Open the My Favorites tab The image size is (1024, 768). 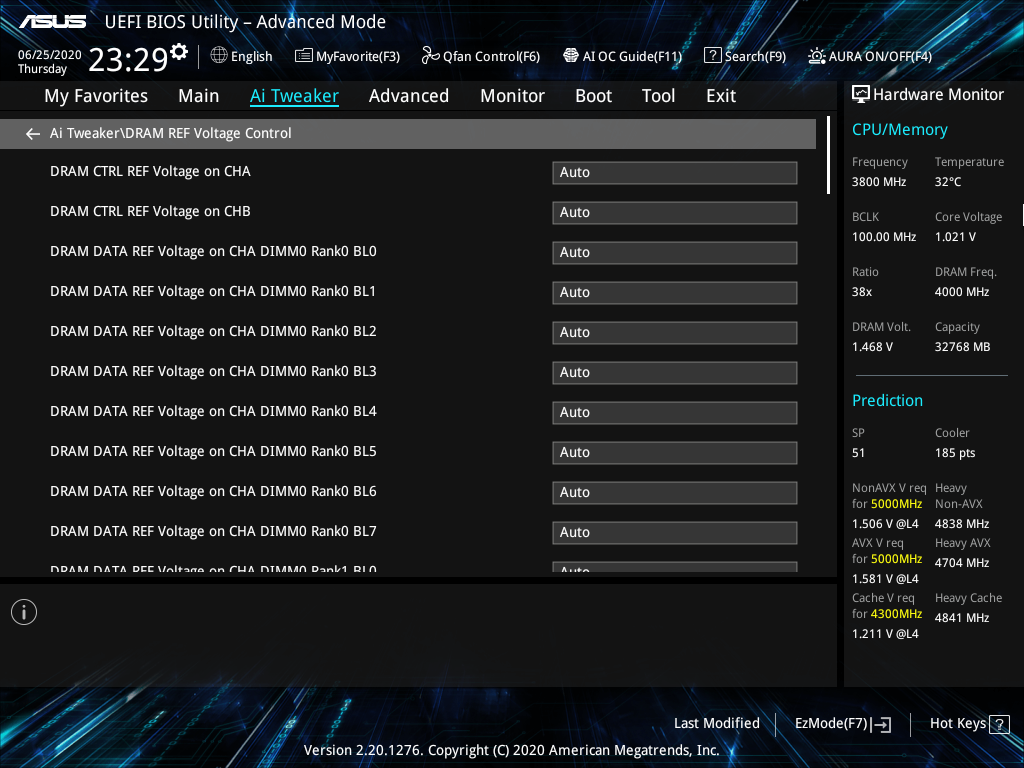tap(96, 96)
